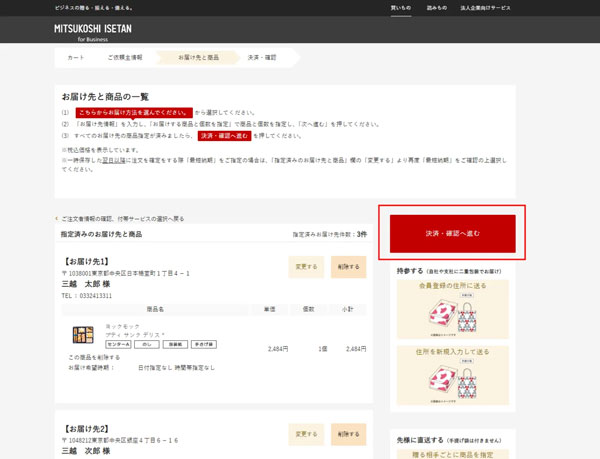Click the Mitsukoshi Isetan for Business logo
This screenshot has height=459, width=600.
point(92,31)
